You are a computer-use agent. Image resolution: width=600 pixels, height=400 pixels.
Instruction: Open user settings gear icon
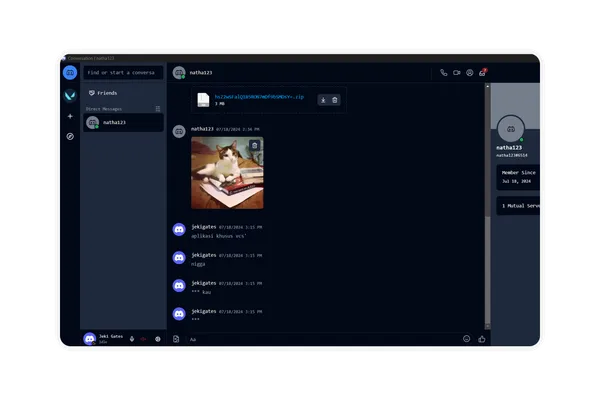(158, 339)
